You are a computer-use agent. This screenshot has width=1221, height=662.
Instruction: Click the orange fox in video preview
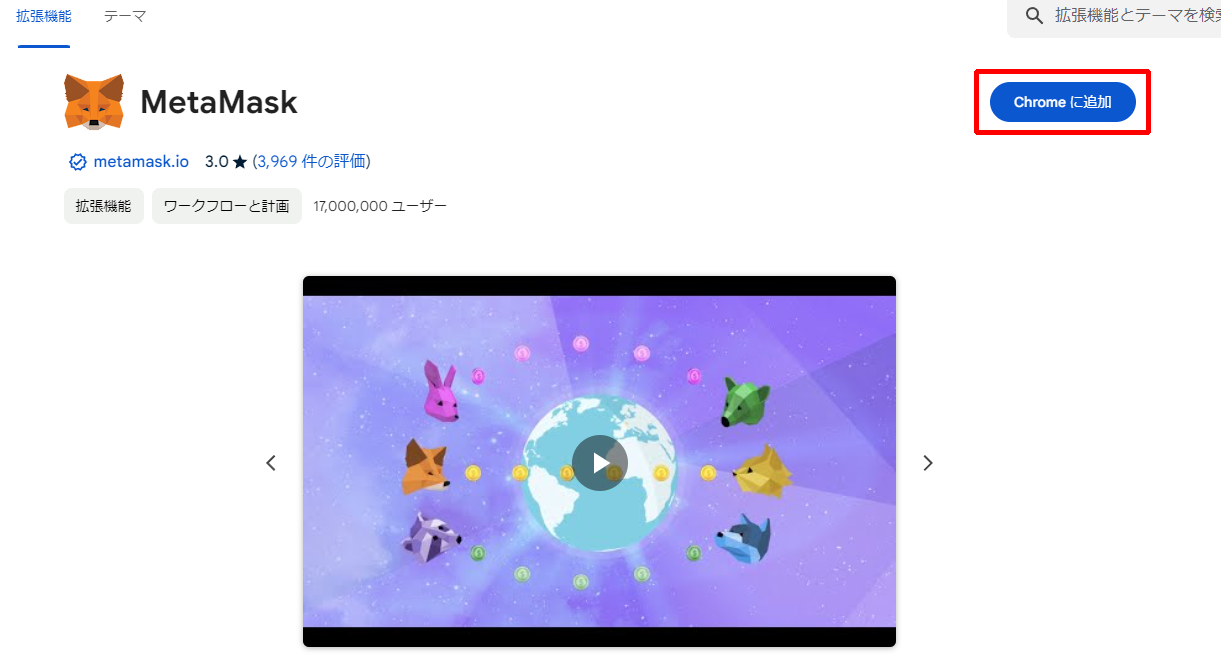tap(426, 467)
